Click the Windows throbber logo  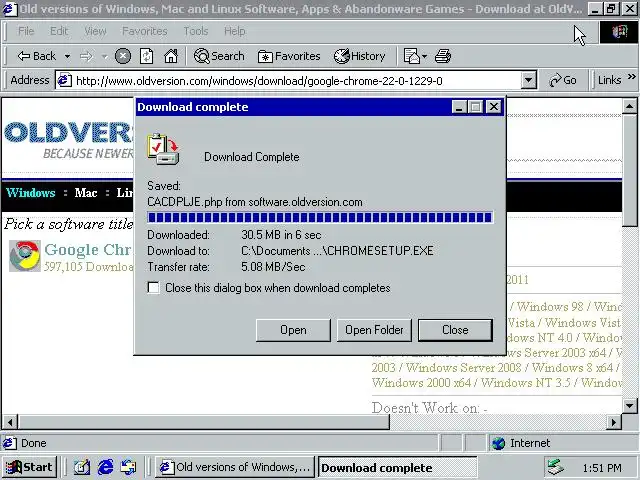point(618,31)
